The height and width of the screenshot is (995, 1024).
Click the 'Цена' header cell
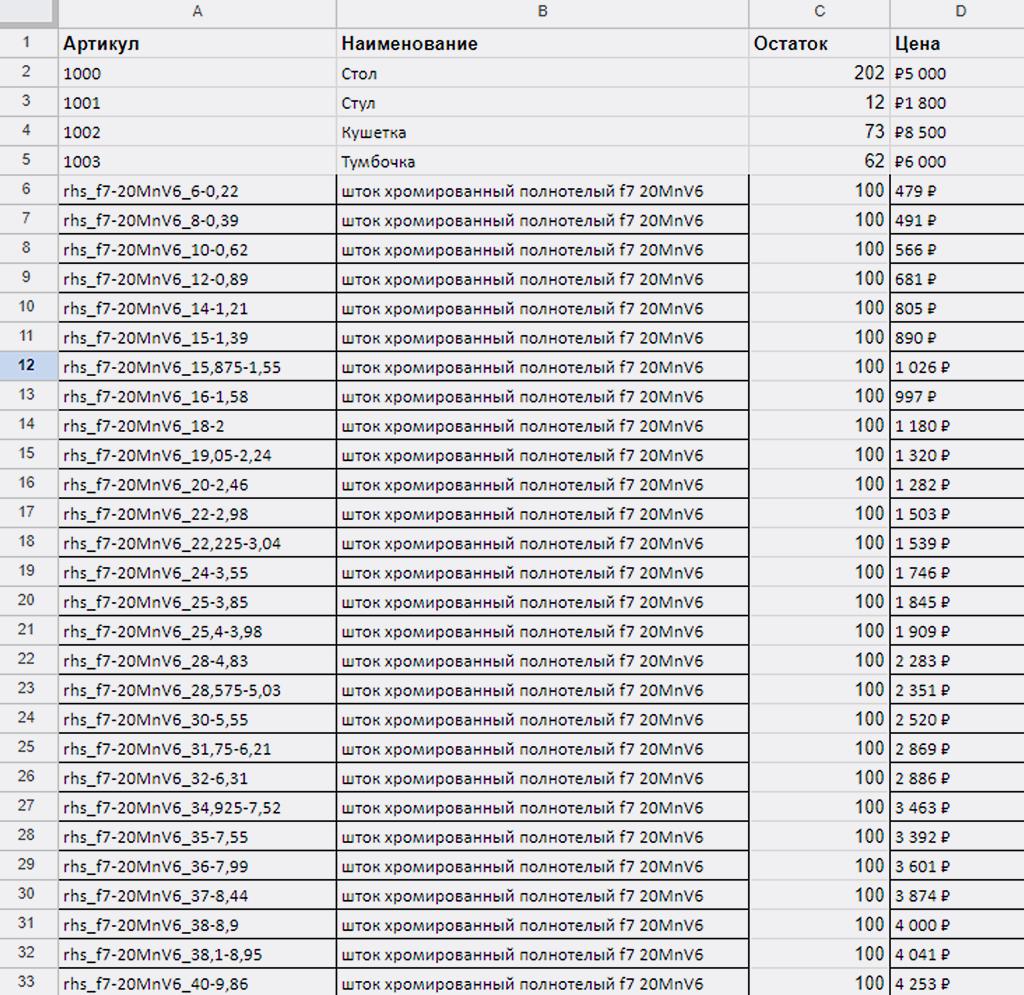tap(957, 43)
